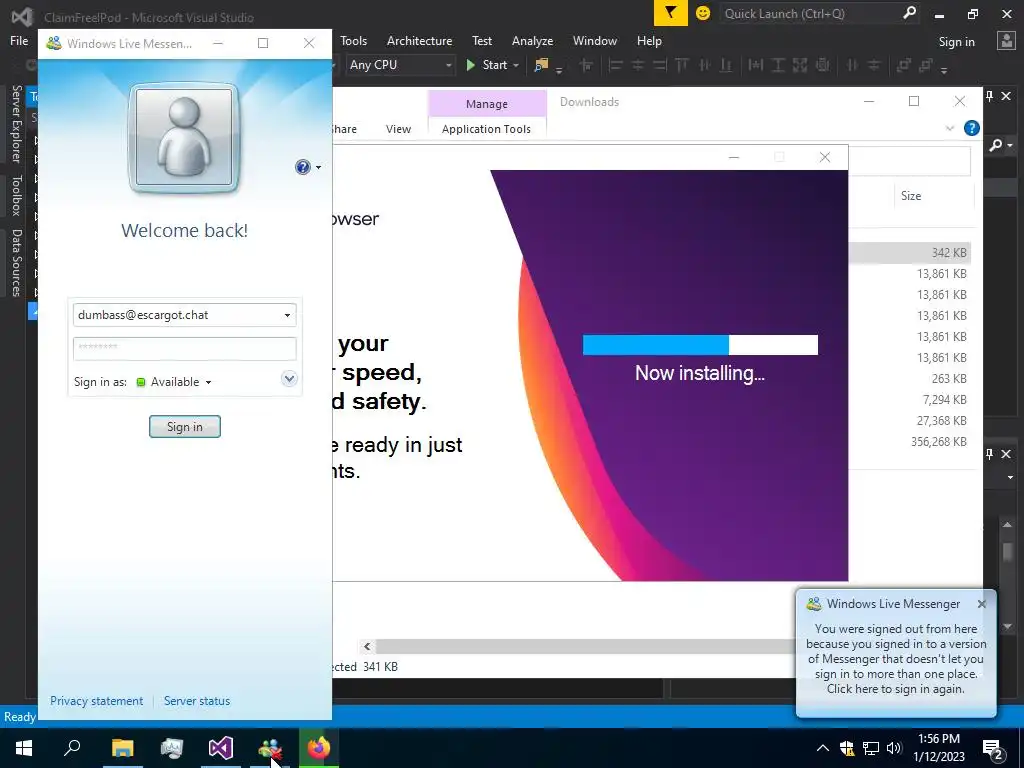Open the Server status link
Screen dimensions: 1024x768
coord(197,701)
